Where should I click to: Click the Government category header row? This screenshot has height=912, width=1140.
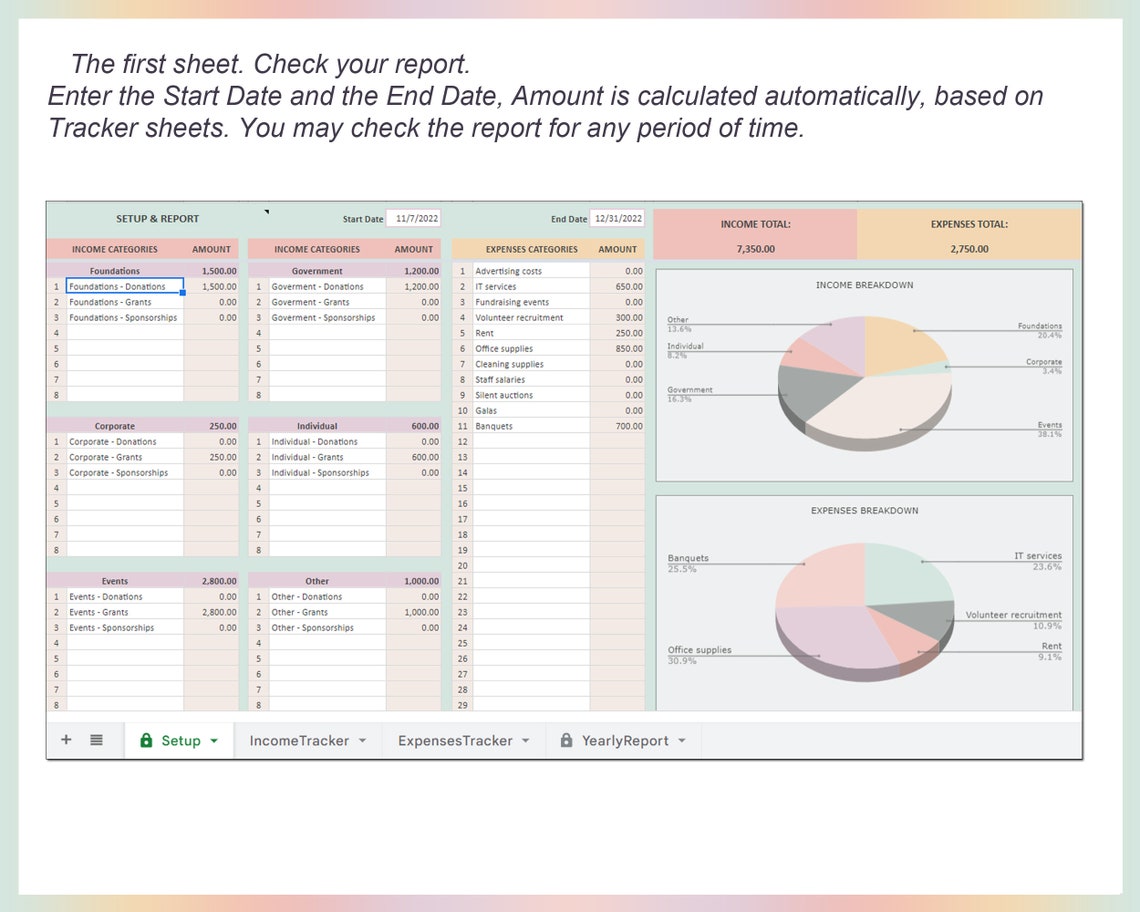tap(345, 271)
